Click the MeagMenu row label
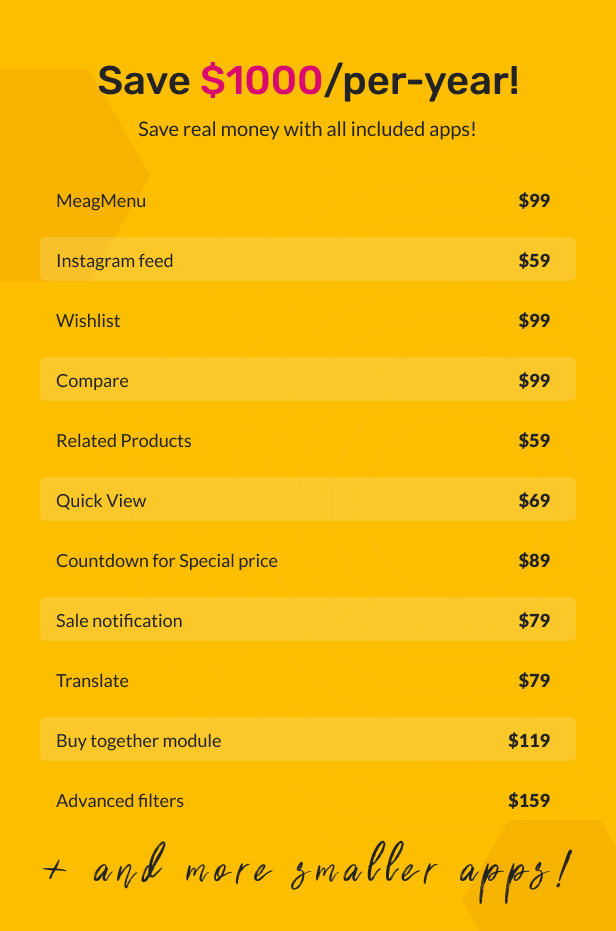Image resolution: width=616 pixels, height=931 pixels. (x=101, y=201)
